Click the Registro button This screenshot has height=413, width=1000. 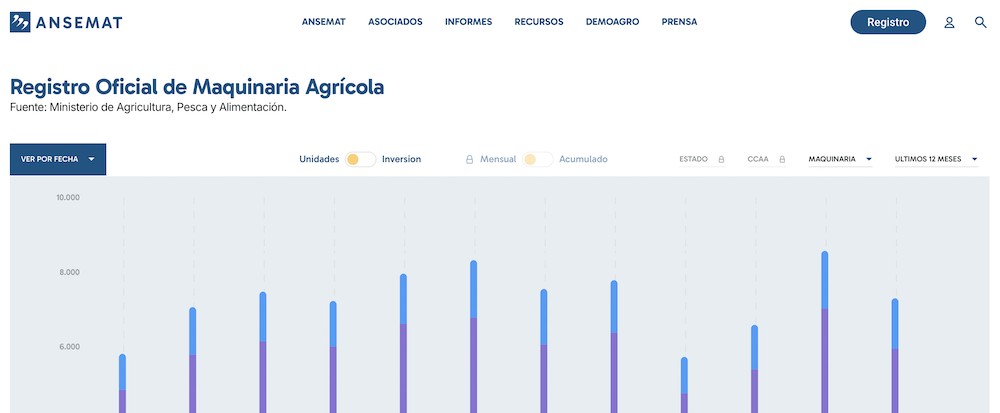pyautogui.click(x=888, y=22)
